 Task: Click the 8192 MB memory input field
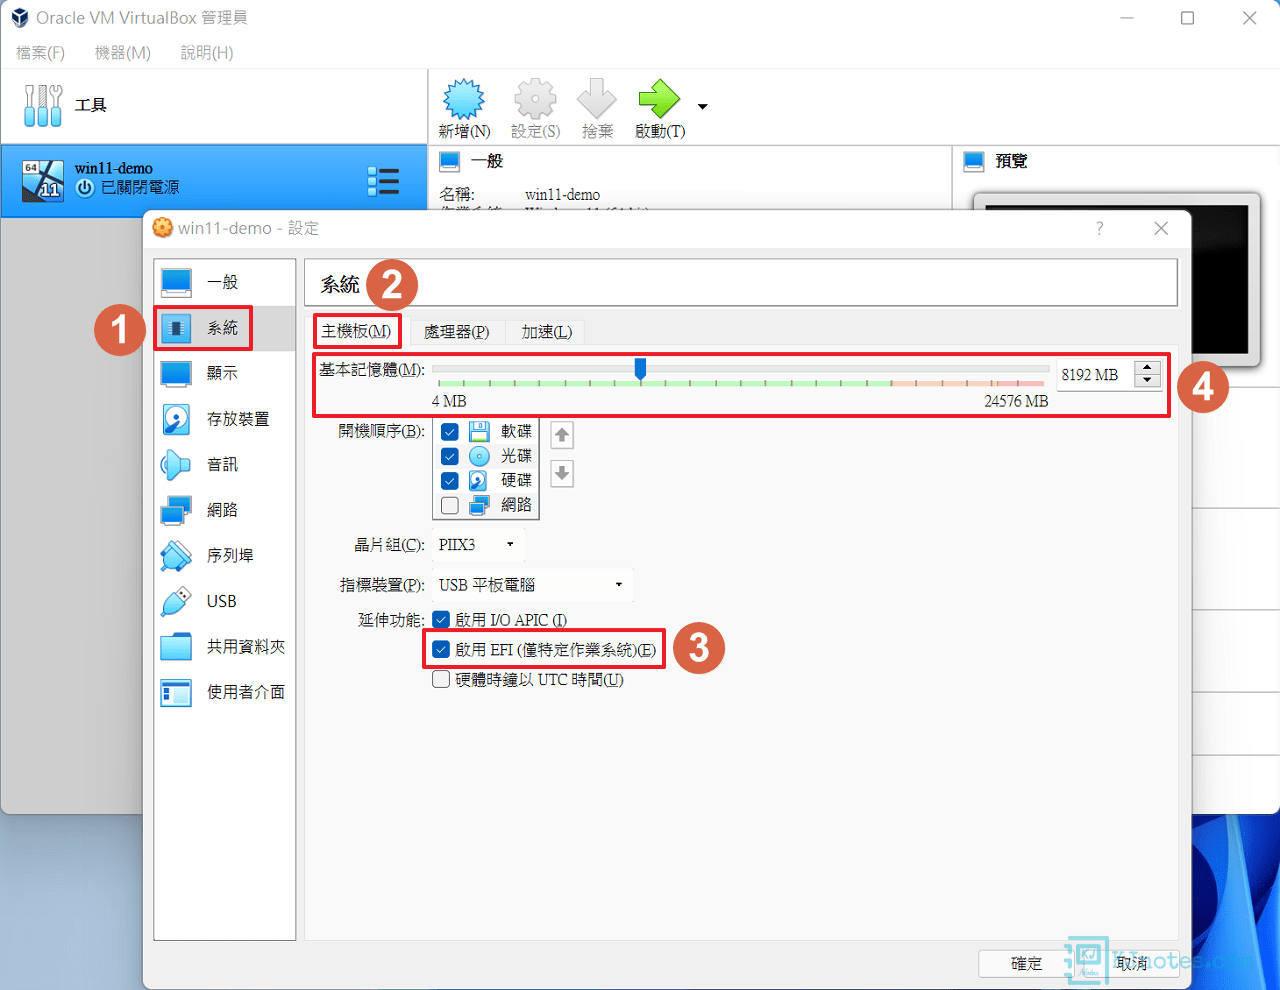coord(1096,375)
